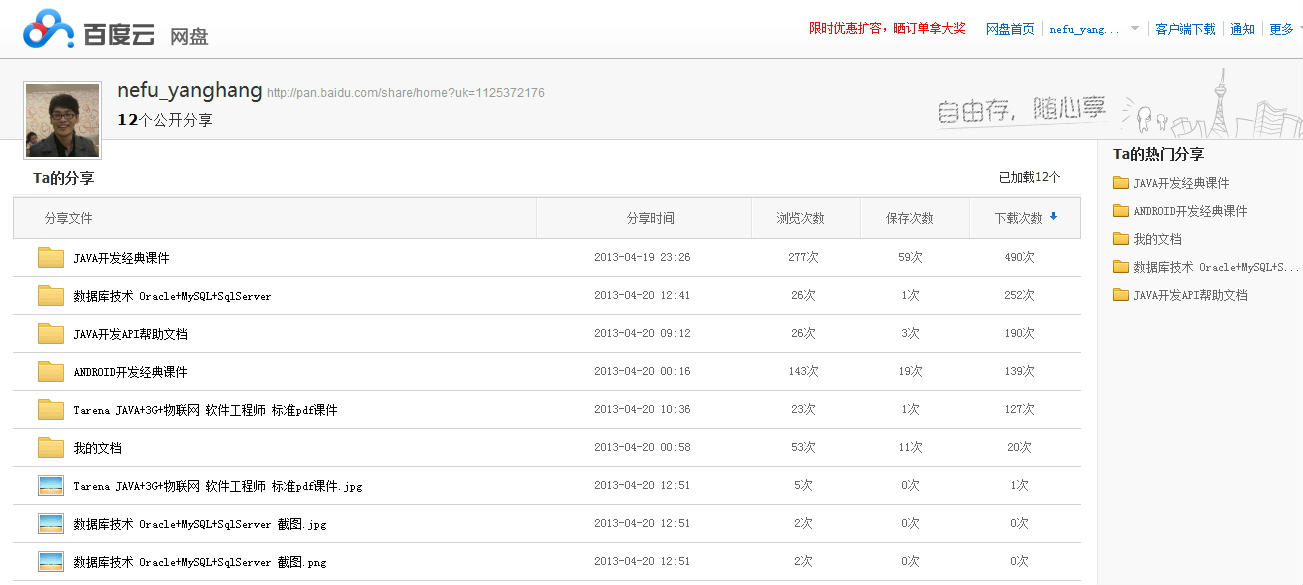Image resolution: width=1303 pixels, height=585 pixels.
Task: Click folder icon for 数据库技术 Oracle+MySQL+SqlServer row
Action: (x=51, y=295)
